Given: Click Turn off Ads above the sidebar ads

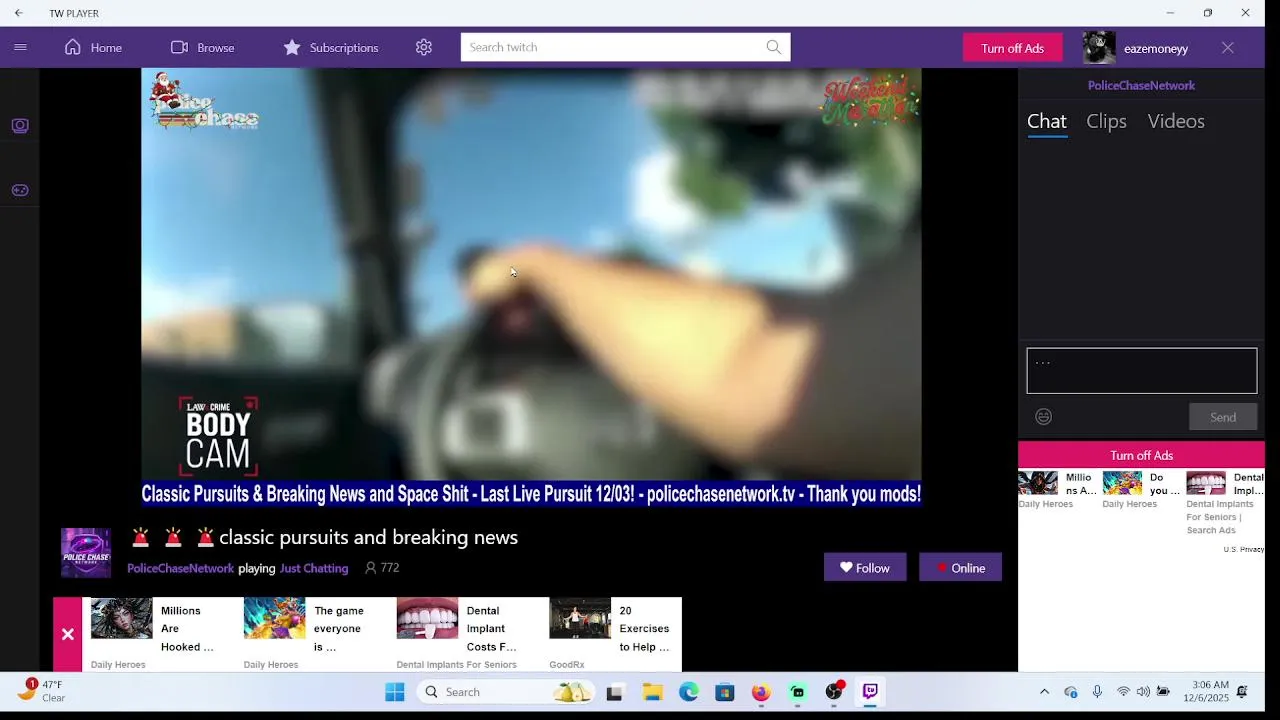Looking at the screenshot, I should click(1141, 455).
